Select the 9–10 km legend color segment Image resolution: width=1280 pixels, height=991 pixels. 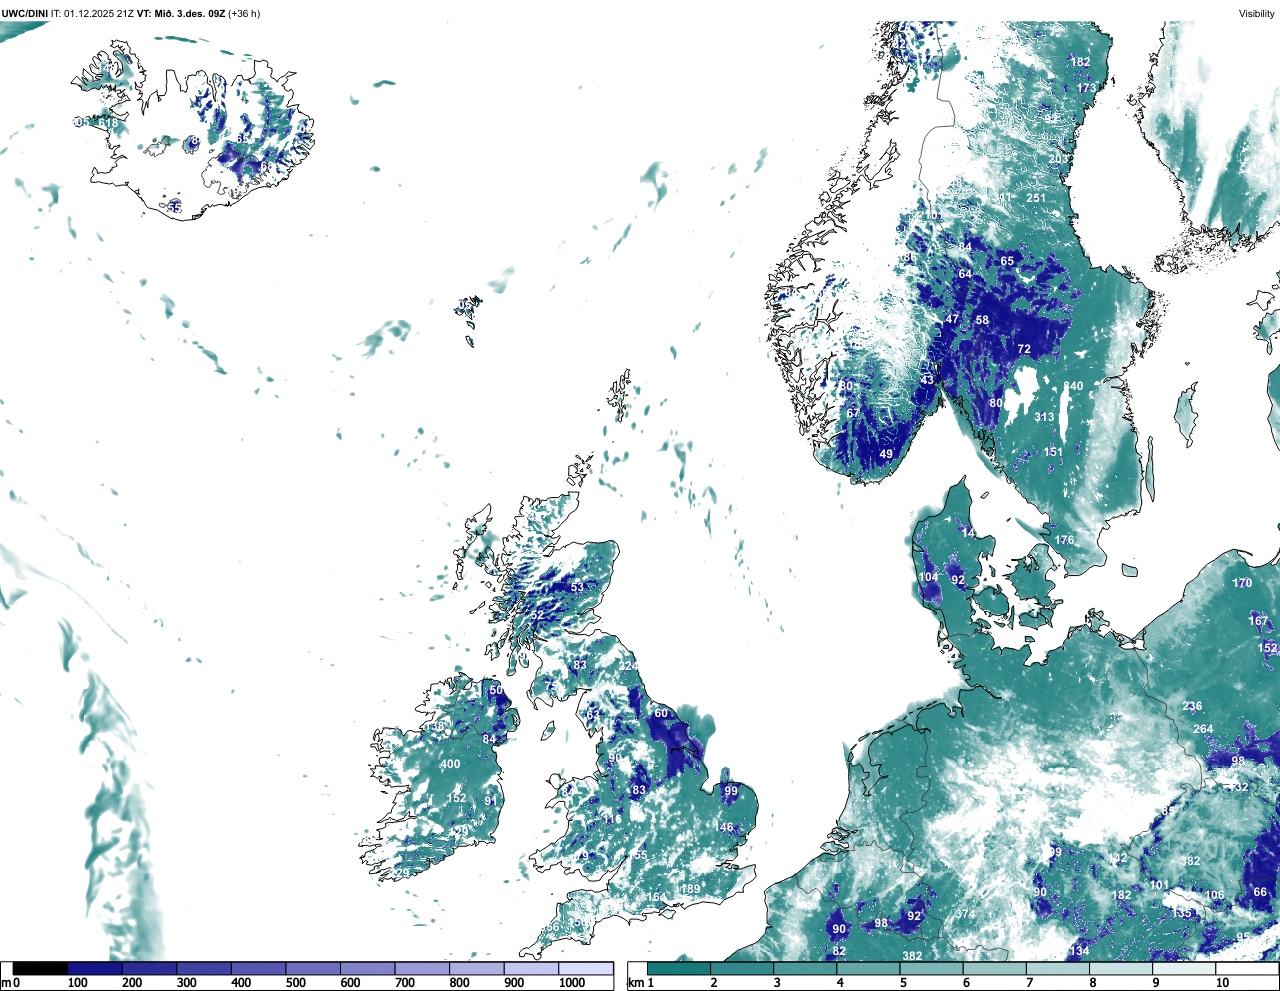click(1186, 969)
